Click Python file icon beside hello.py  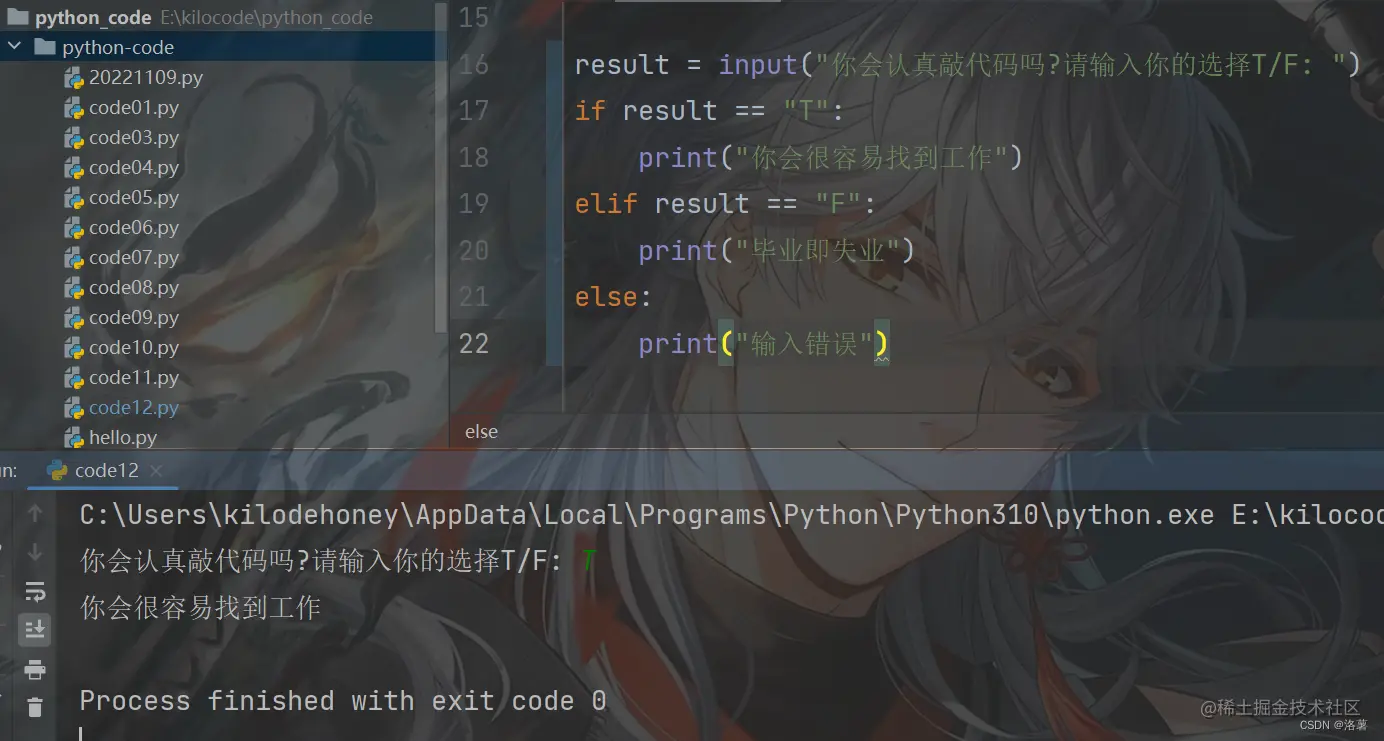(74, 438)
